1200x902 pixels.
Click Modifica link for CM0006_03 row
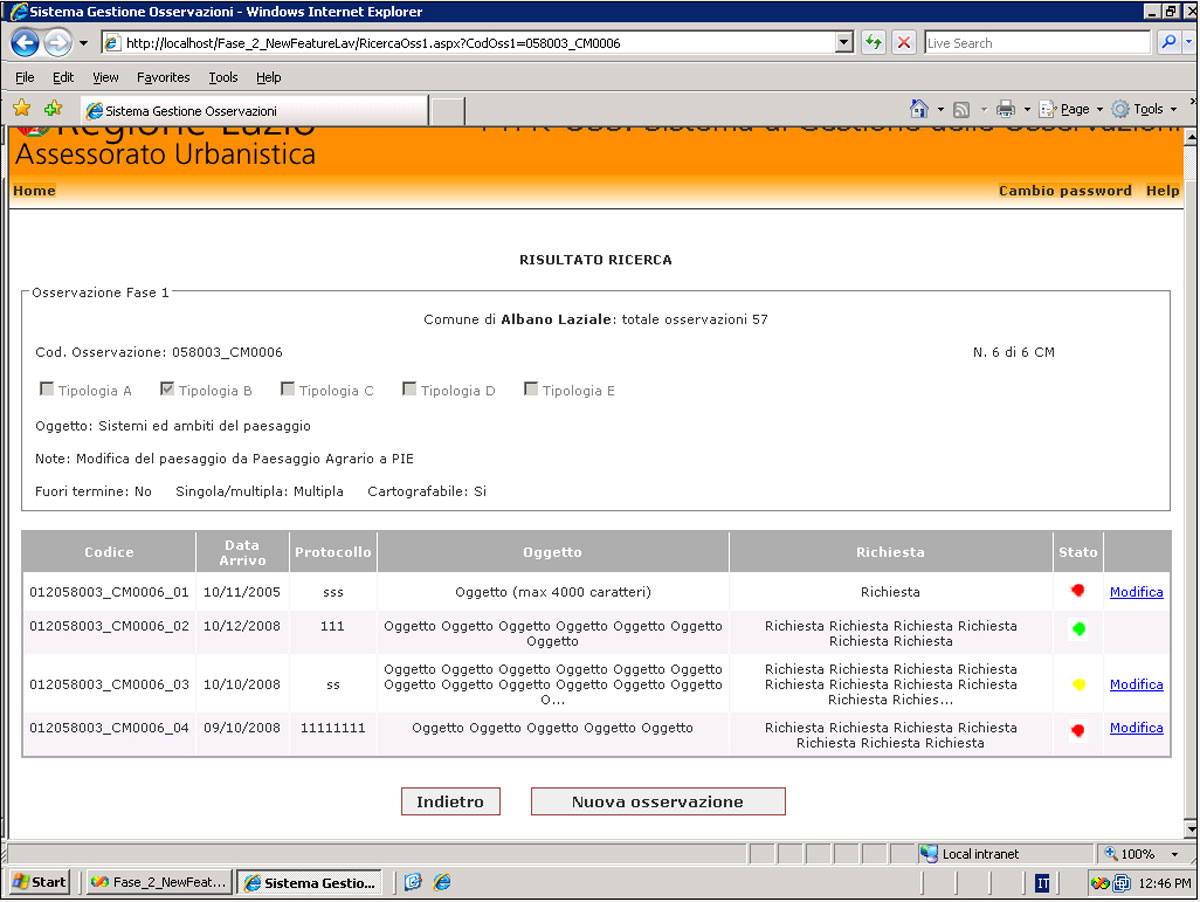click(x=1136, y=685)
